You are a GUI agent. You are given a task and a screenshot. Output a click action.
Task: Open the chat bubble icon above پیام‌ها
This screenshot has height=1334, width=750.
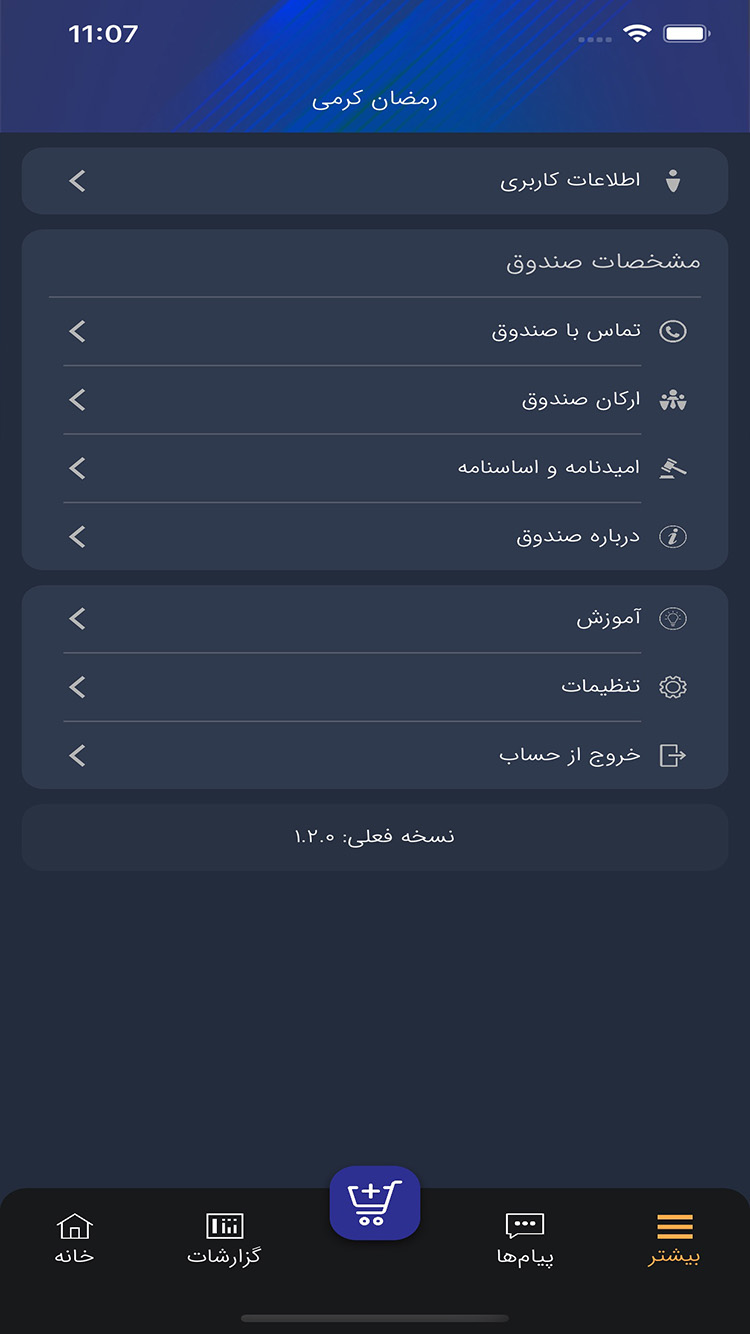tap(524, 1225)
